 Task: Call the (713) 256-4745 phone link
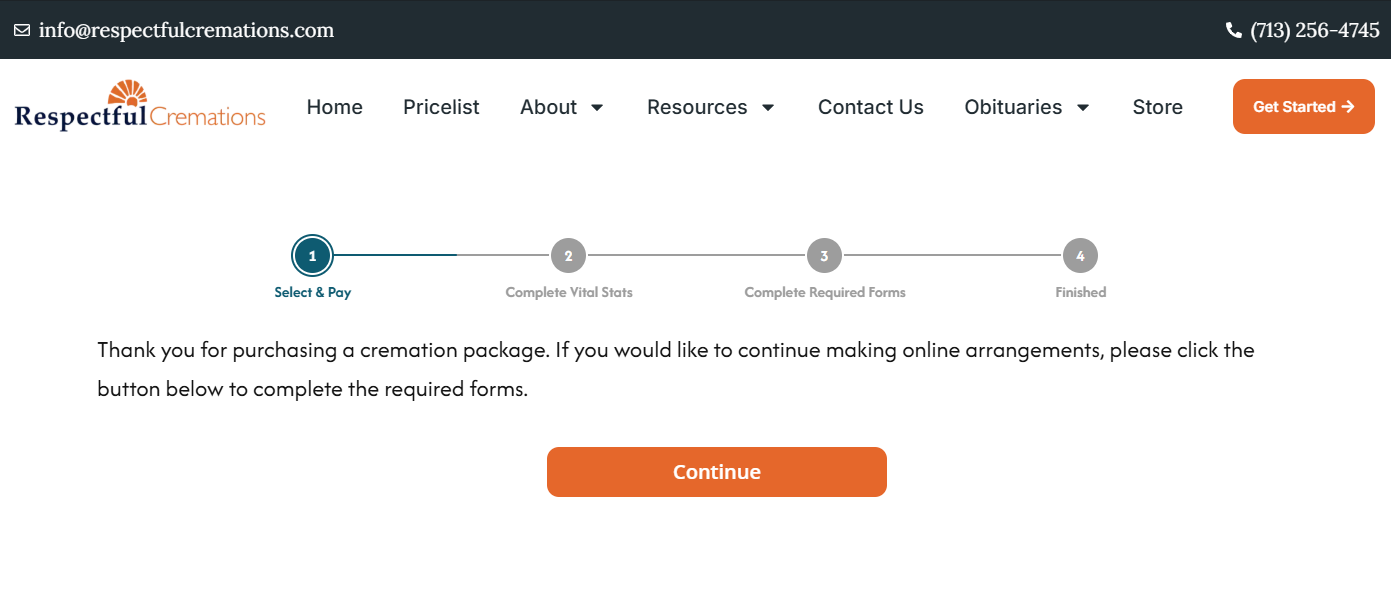point(1315,30)
